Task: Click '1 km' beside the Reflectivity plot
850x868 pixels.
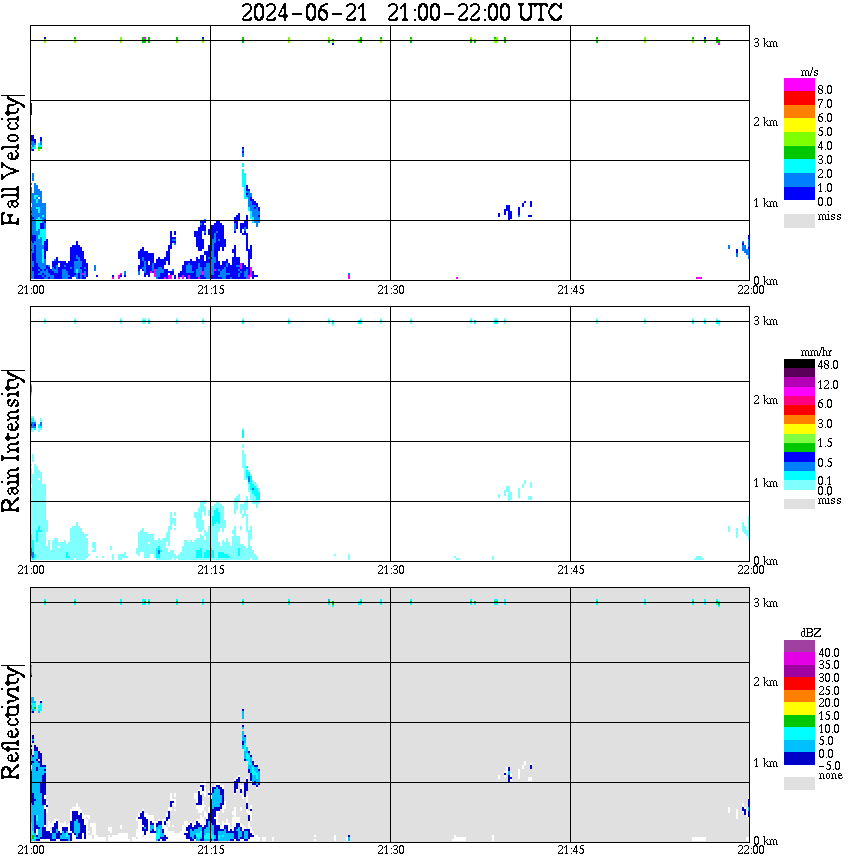Action: click(x=766, y=763)
